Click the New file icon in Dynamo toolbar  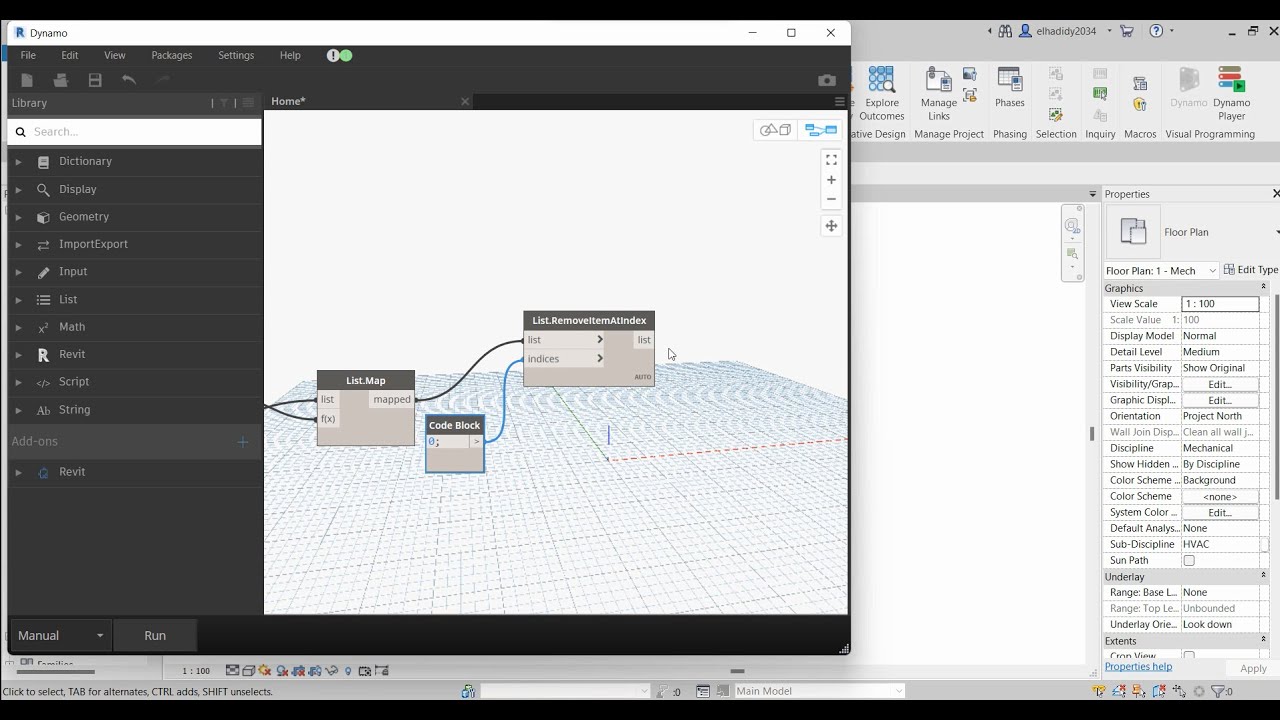pos(27,80)
